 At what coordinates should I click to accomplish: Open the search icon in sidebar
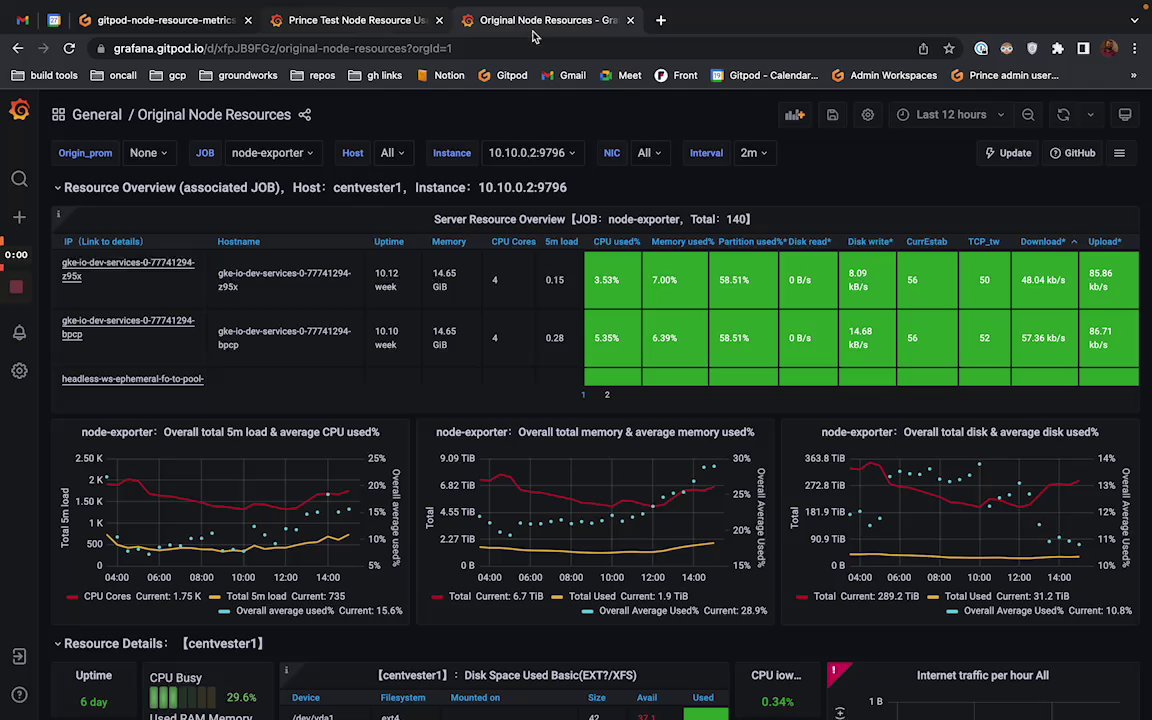point(20,179)
